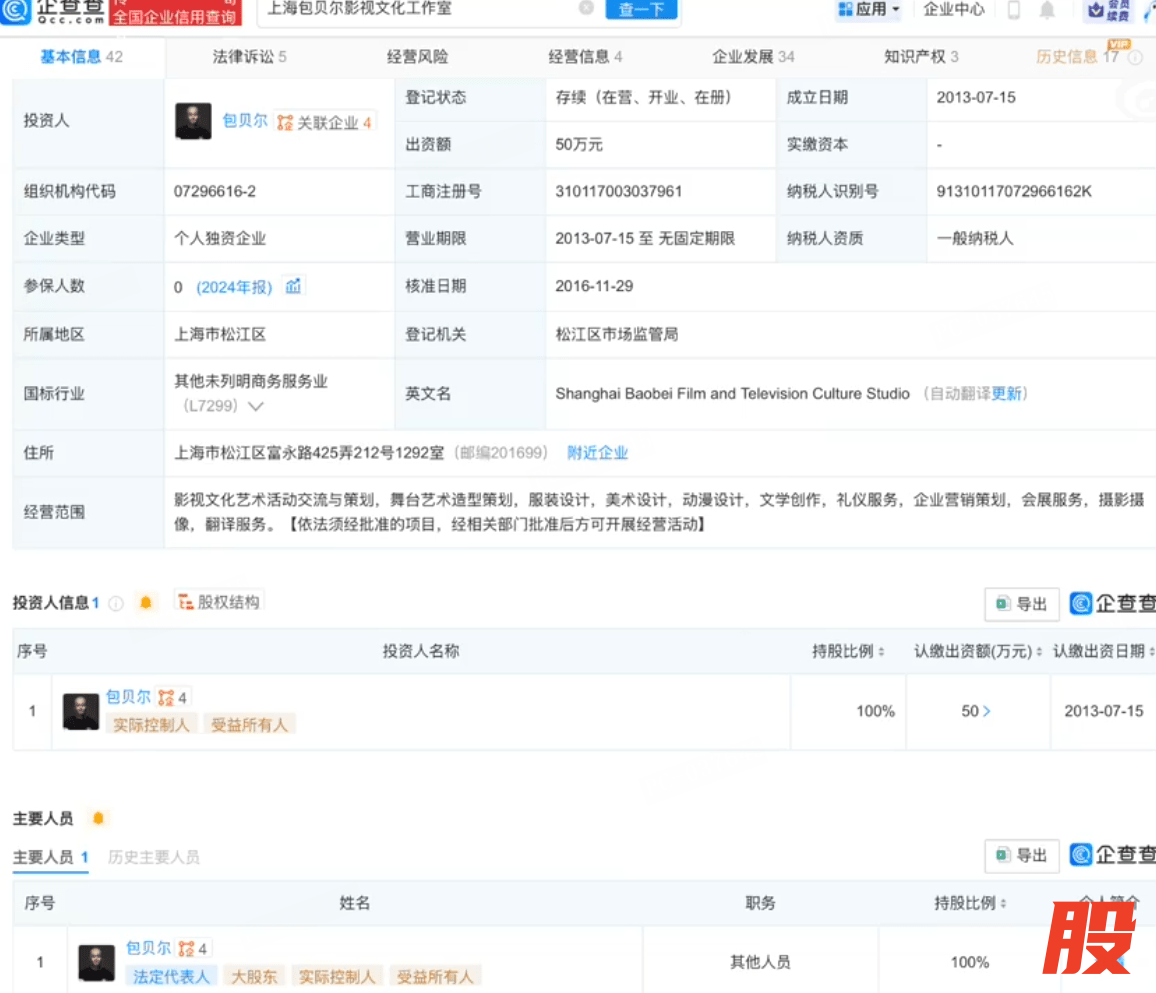Viewport: 1156px width, 993px height.
Task: Click 实际控制人 tag in personnel row
Action: (337, 977)
